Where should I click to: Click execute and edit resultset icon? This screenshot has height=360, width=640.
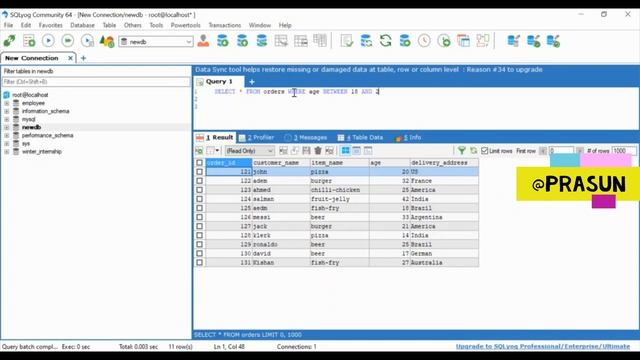[87, 41]
